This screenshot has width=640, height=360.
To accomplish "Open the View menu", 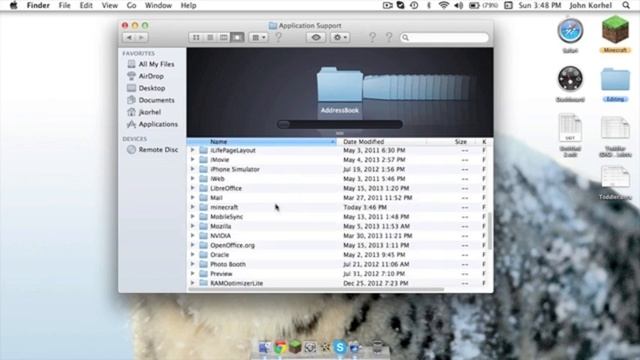I will click(109, 5).
